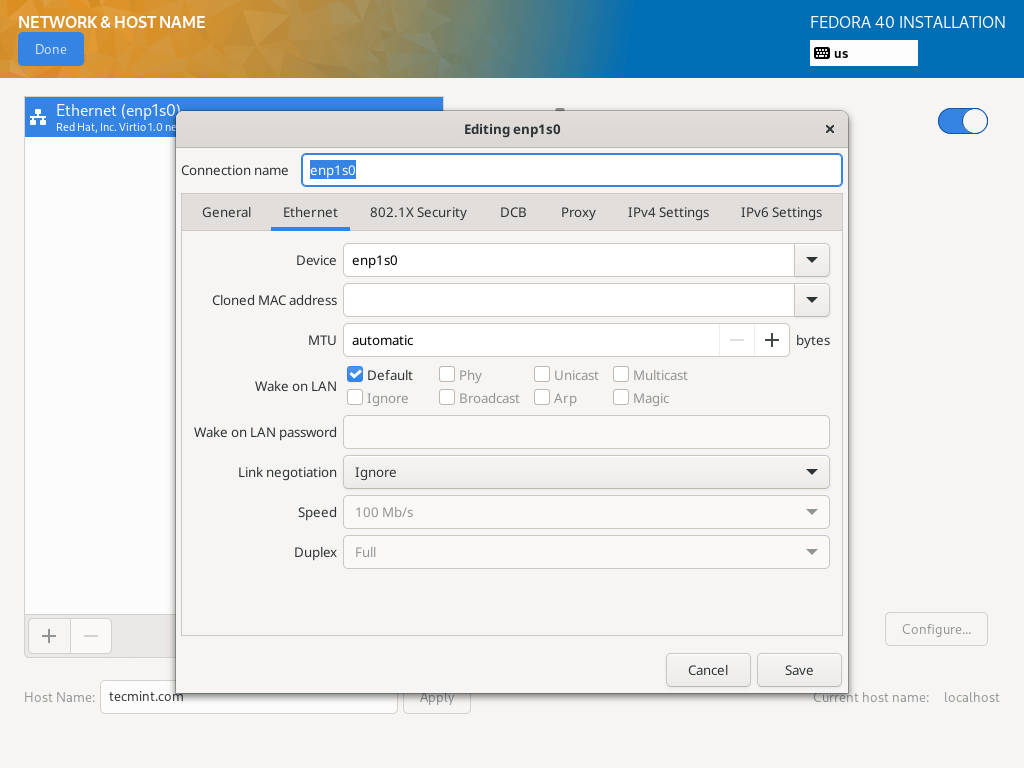Open the Device dropdown arrow
1024x768 pixels.
coord(811,260)
